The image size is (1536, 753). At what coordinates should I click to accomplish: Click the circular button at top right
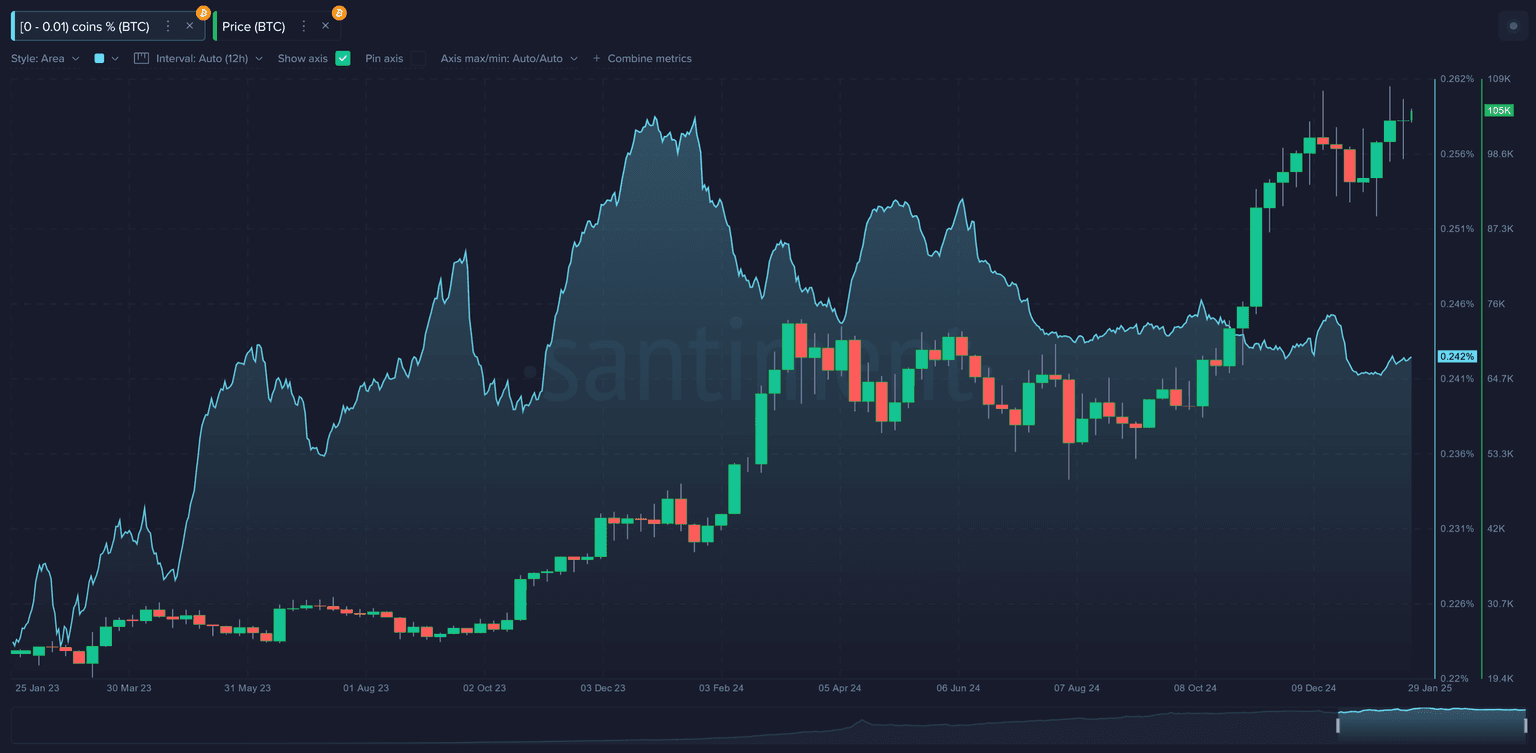coord(1512,26)
